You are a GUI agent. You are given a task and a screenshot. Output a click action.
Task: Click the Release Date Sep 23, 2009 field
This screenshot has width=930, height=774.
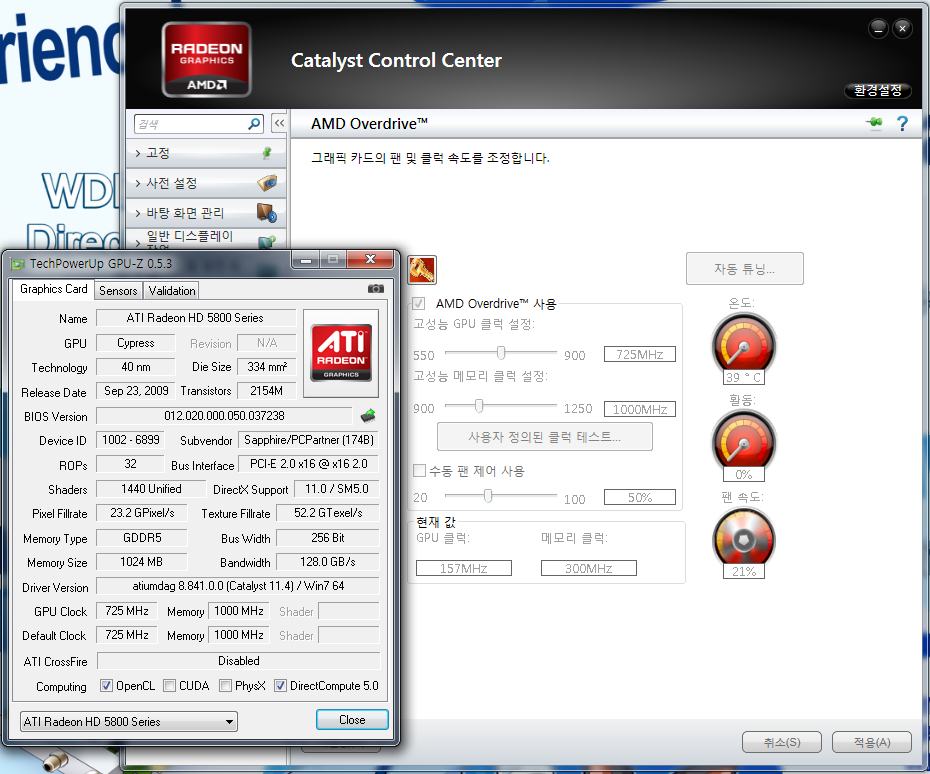[x=136, y=391]
